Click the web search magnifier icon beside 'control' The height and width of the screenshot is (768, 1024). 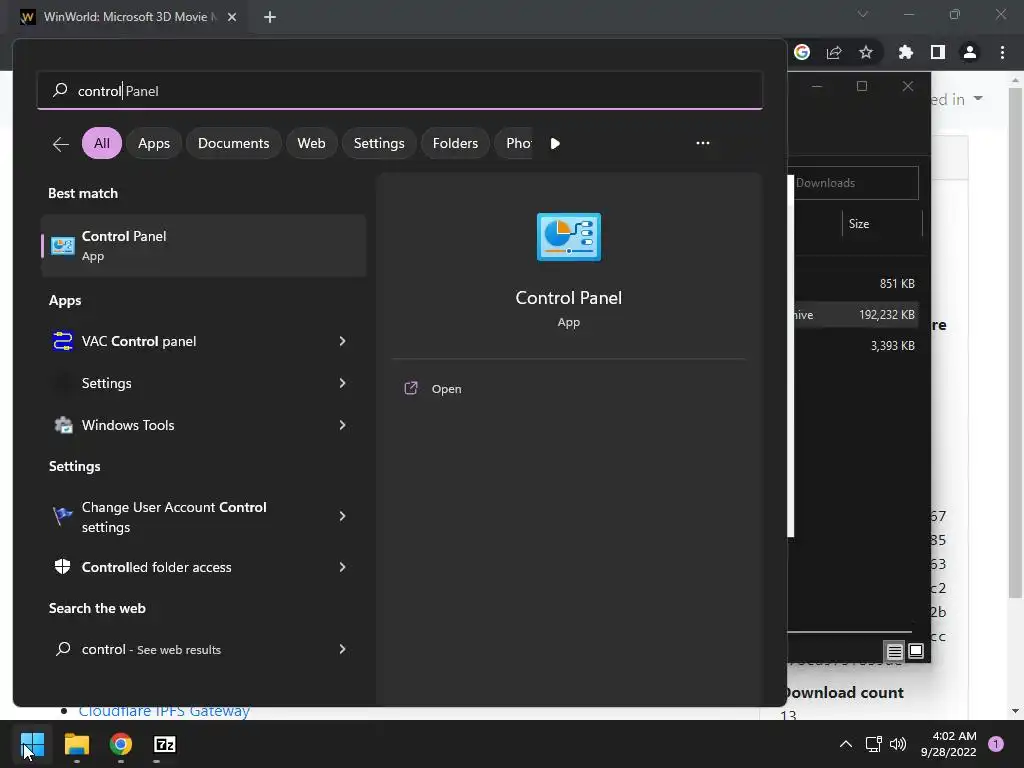point(63,648)
